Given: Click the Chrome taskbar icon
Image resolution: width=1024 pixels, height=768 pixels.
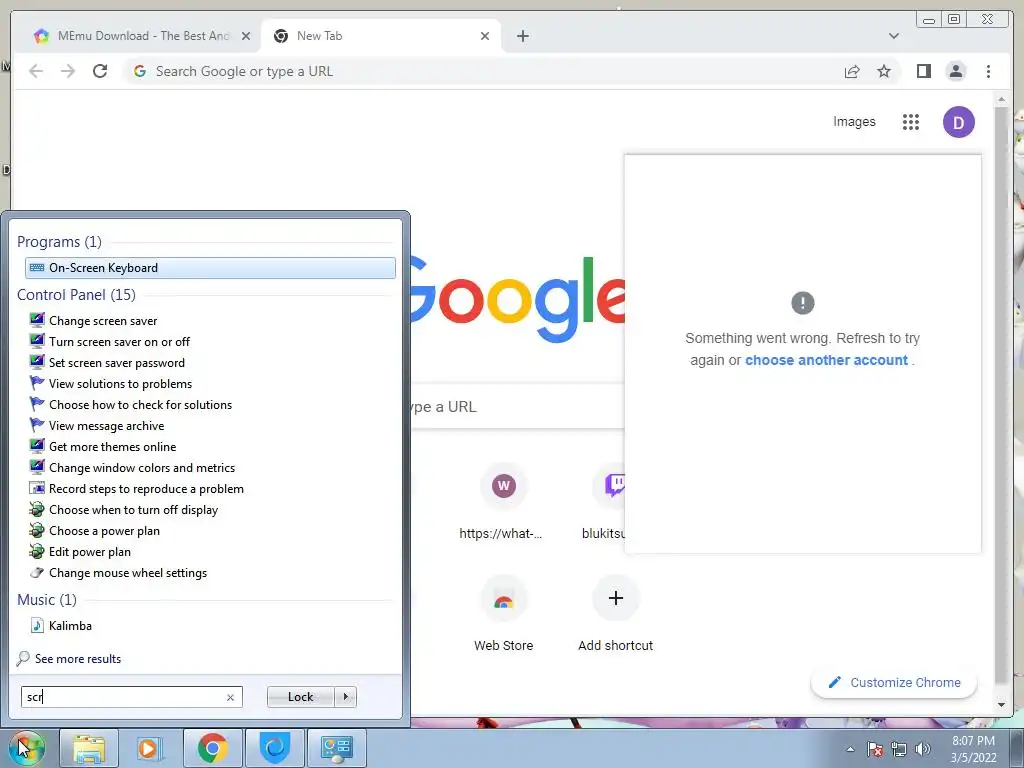Looking at the screenshot, I should pyautogui.click(x=212, y=748).
